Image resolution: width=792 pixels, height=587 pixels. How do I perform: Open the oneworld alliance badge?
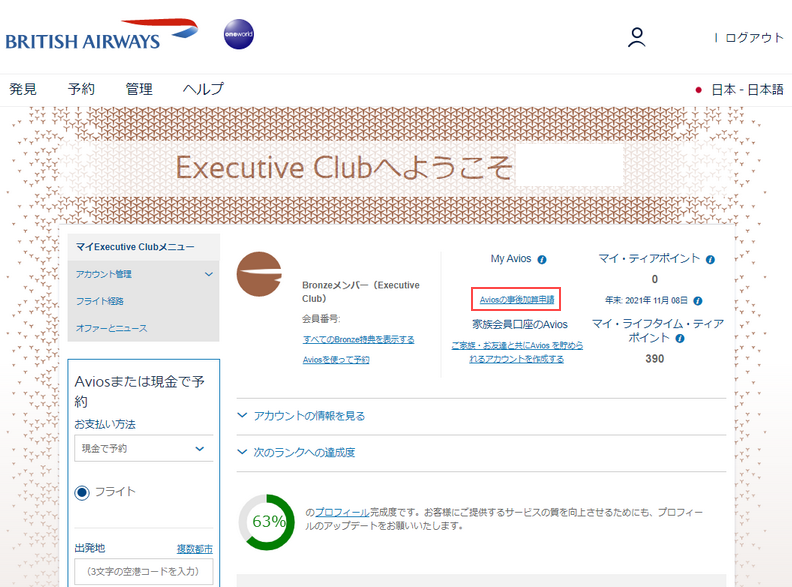[238, 34]
